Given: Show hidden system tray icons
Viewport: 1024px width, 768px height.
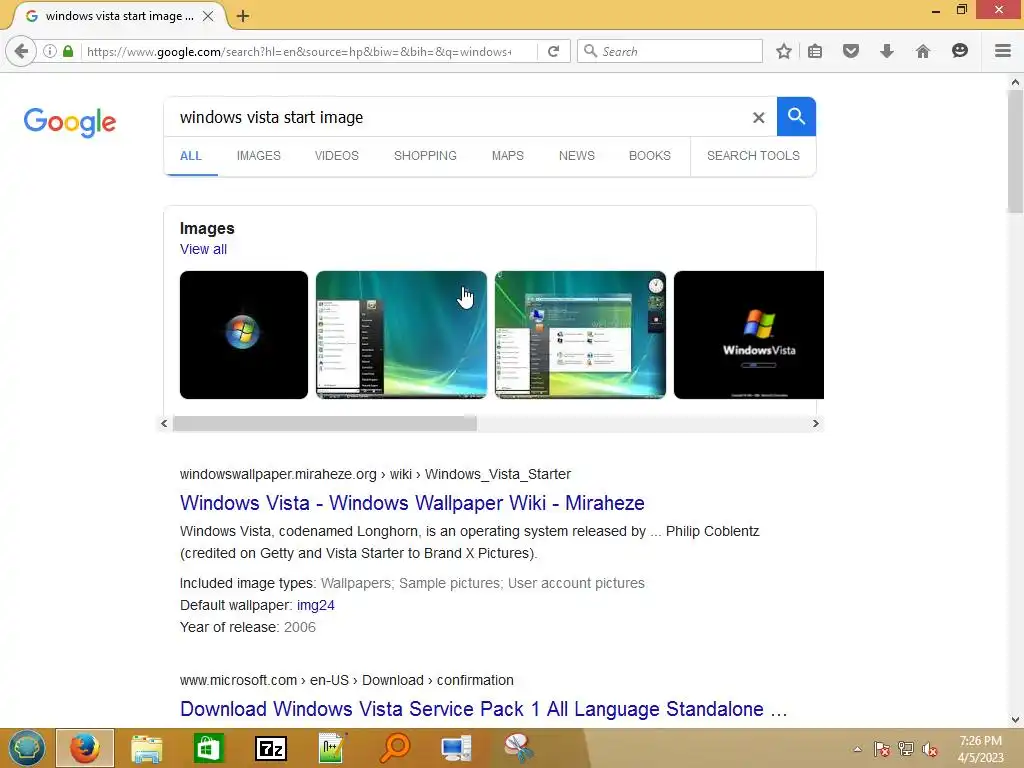Looking at the screenshot, I should click(857, 749).
